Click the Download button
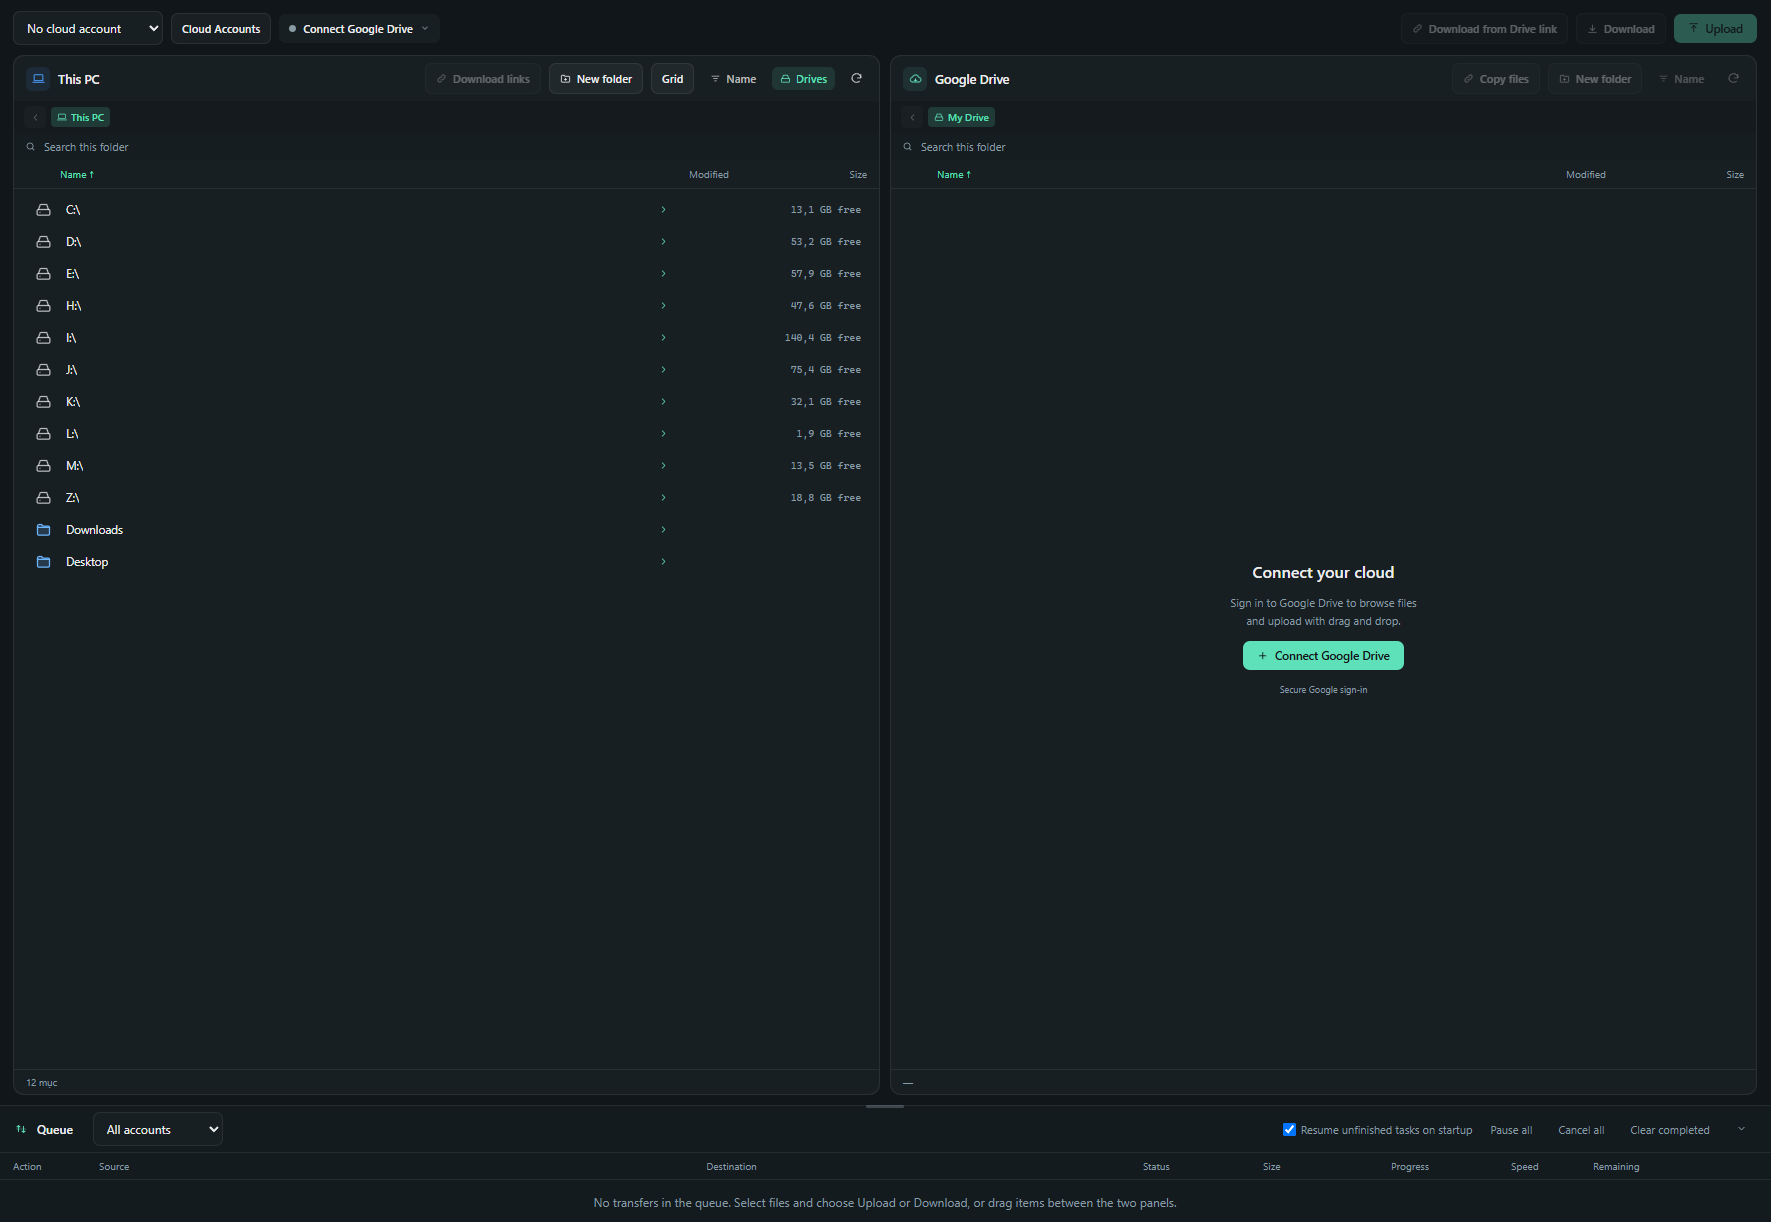1771x1222 pixels. (x=1620, y=29)
